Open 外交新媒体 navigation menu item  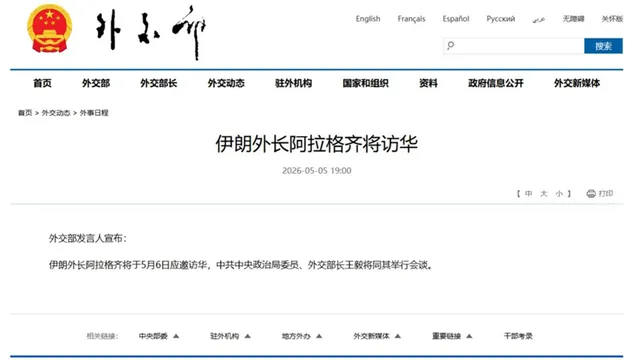[577, 83]
